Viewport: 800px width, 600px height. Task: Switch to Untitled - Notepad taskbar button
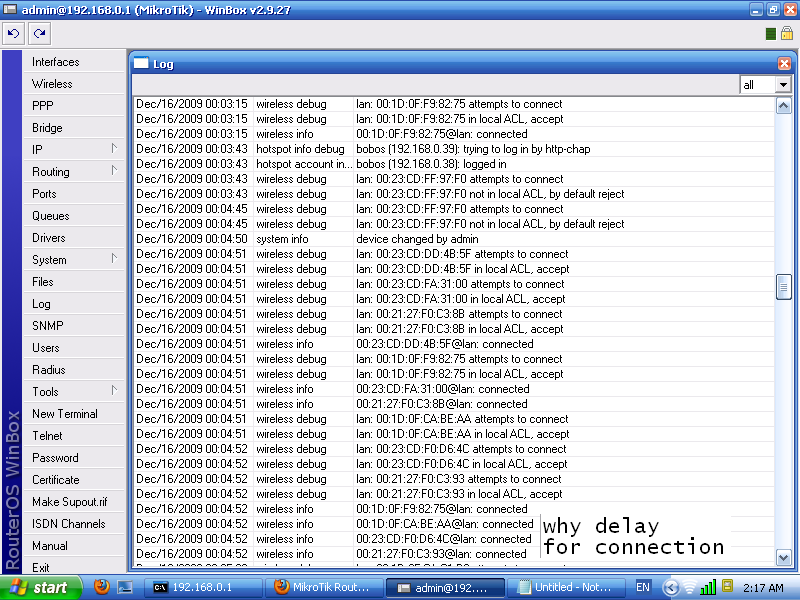[566, 587]
